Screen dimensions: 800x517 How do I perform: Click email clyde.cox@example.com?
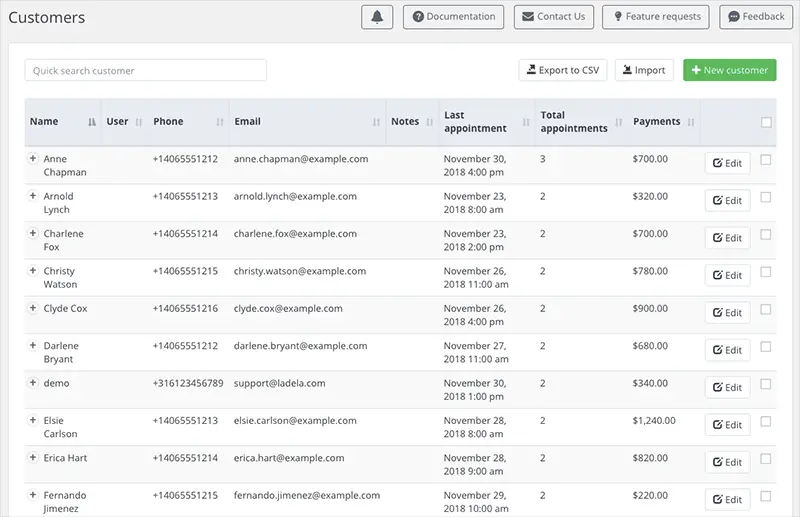point(288,309)
